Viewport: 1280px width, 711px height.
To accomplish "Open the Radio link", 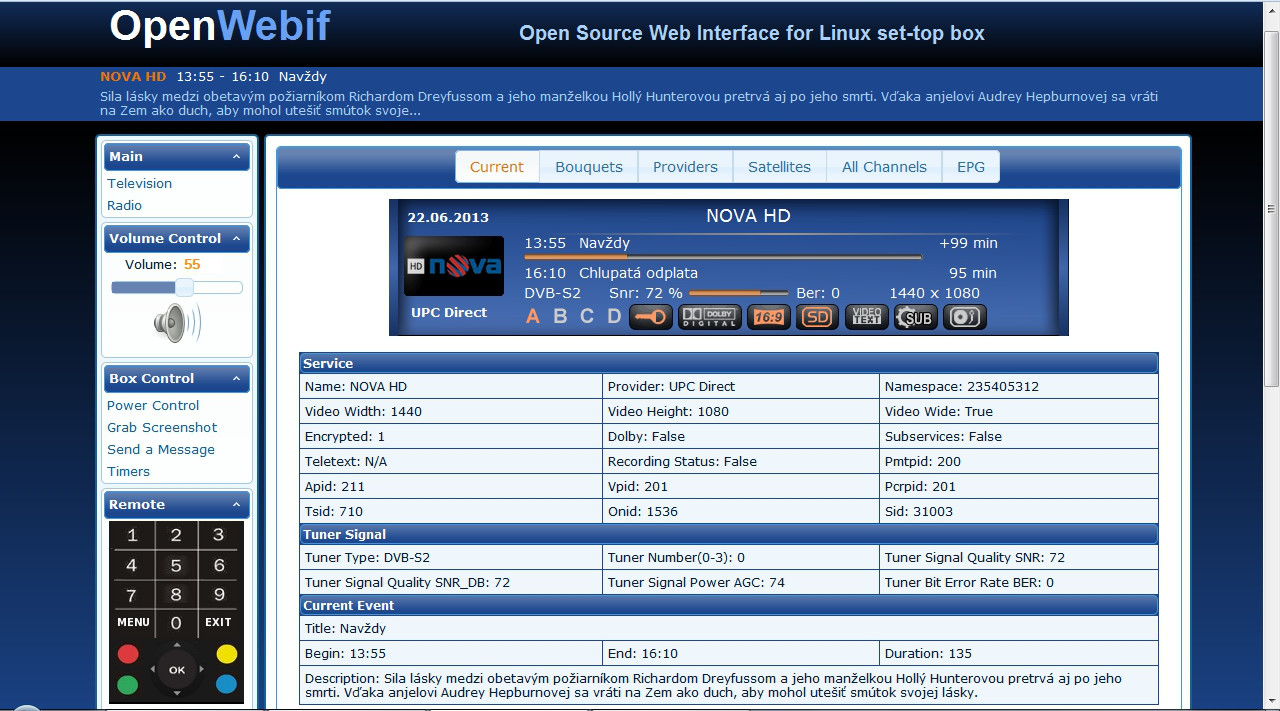I will point(125,205).
